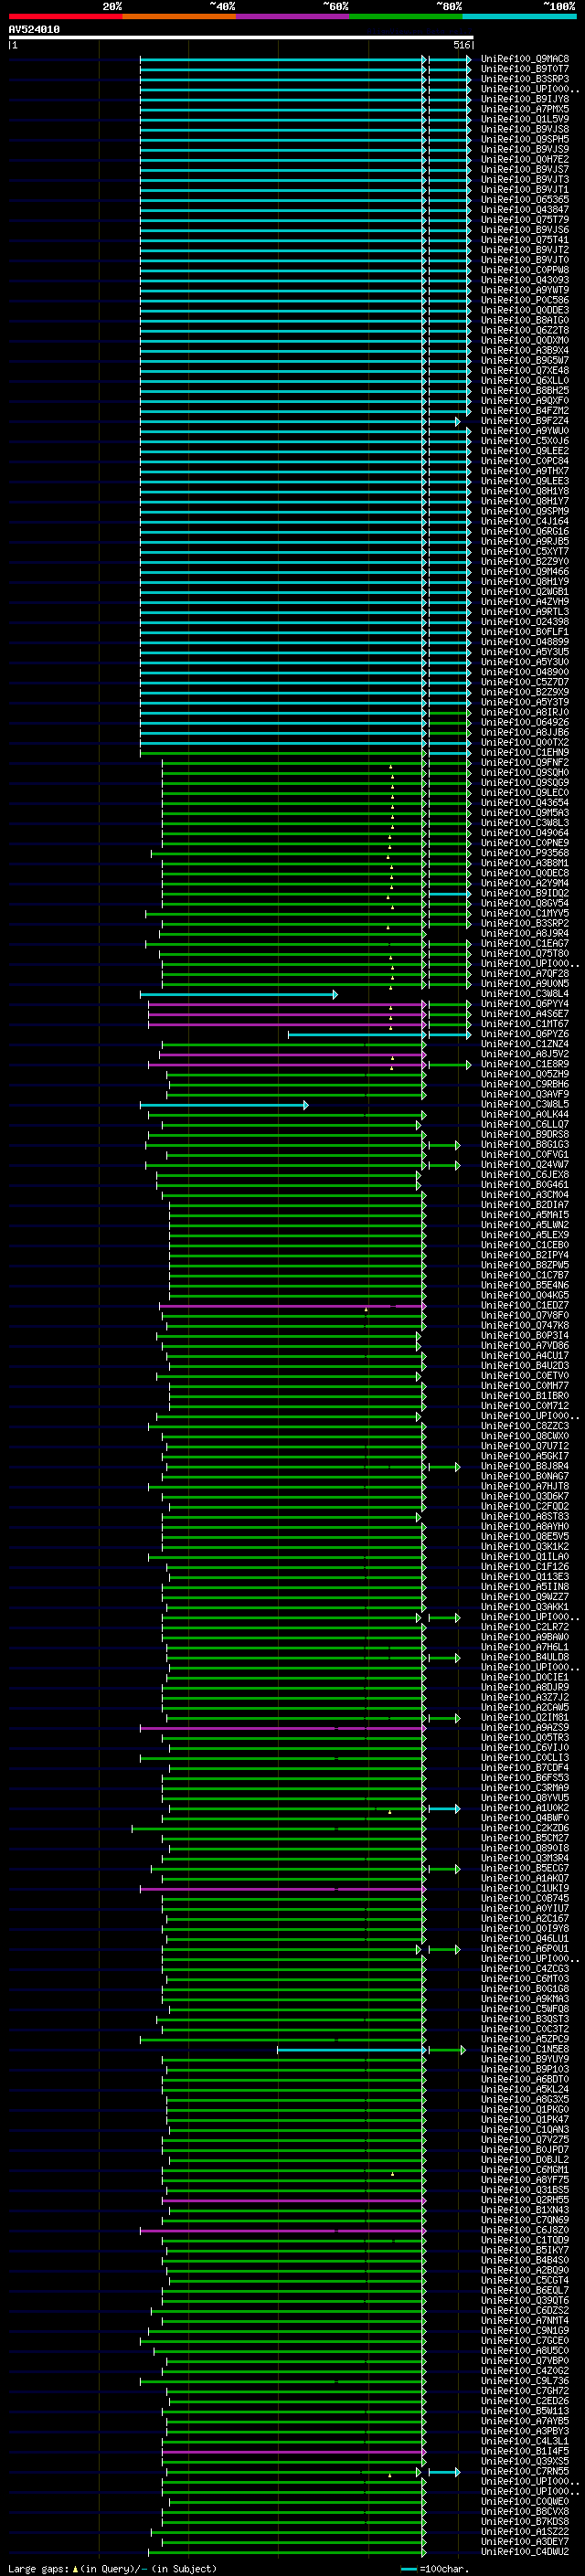Viewport: 585px width, 2576px height.
Task: Select hit label UniRef100_C1EDZ7
Action: 525,1306
